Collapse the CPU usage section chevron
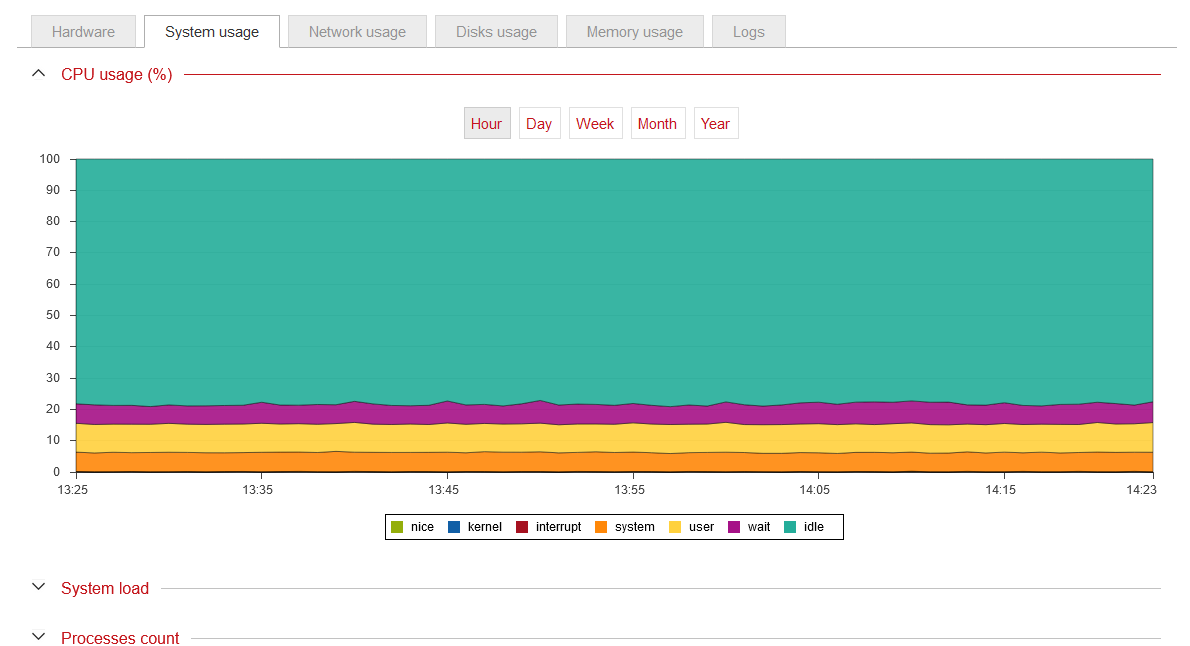This screenshot has height=646, width=1190. (39, 74)
